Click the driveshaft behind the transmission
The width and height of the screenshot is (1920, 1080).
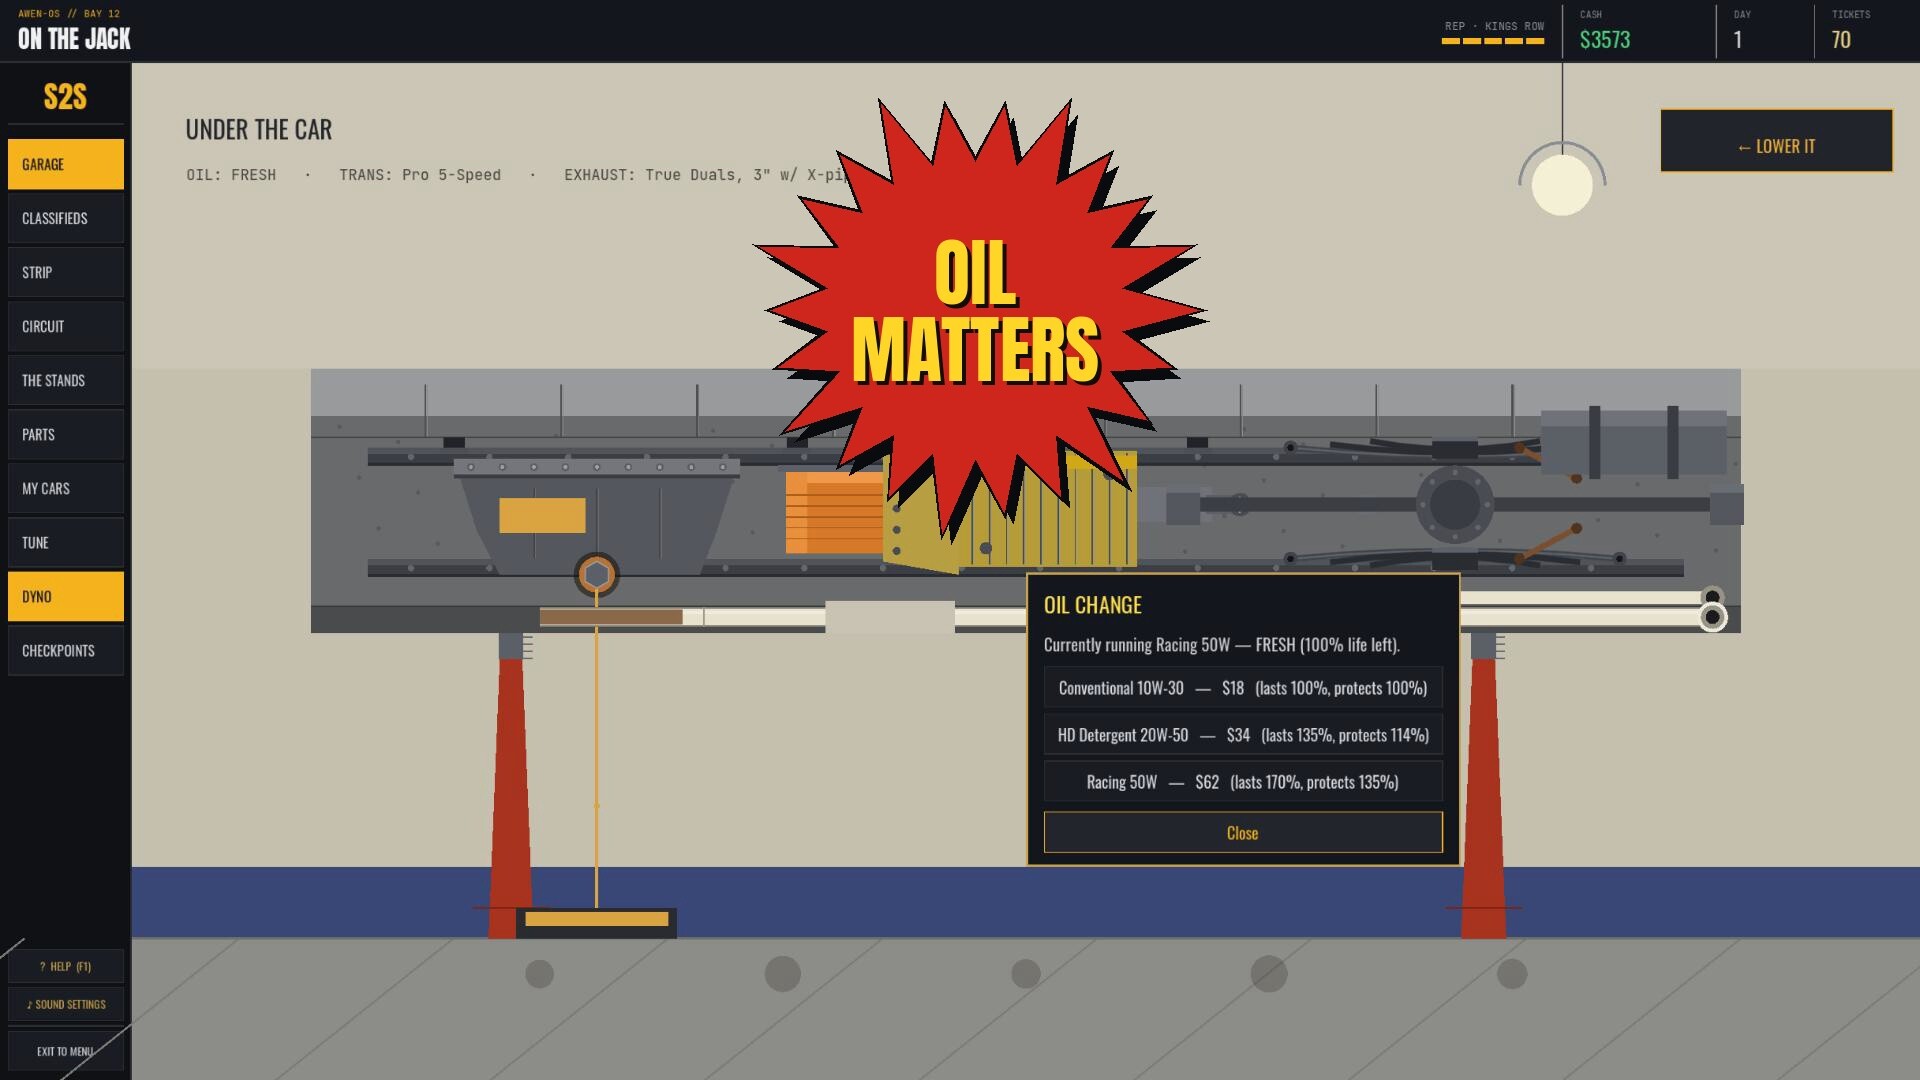point(1310,505)
